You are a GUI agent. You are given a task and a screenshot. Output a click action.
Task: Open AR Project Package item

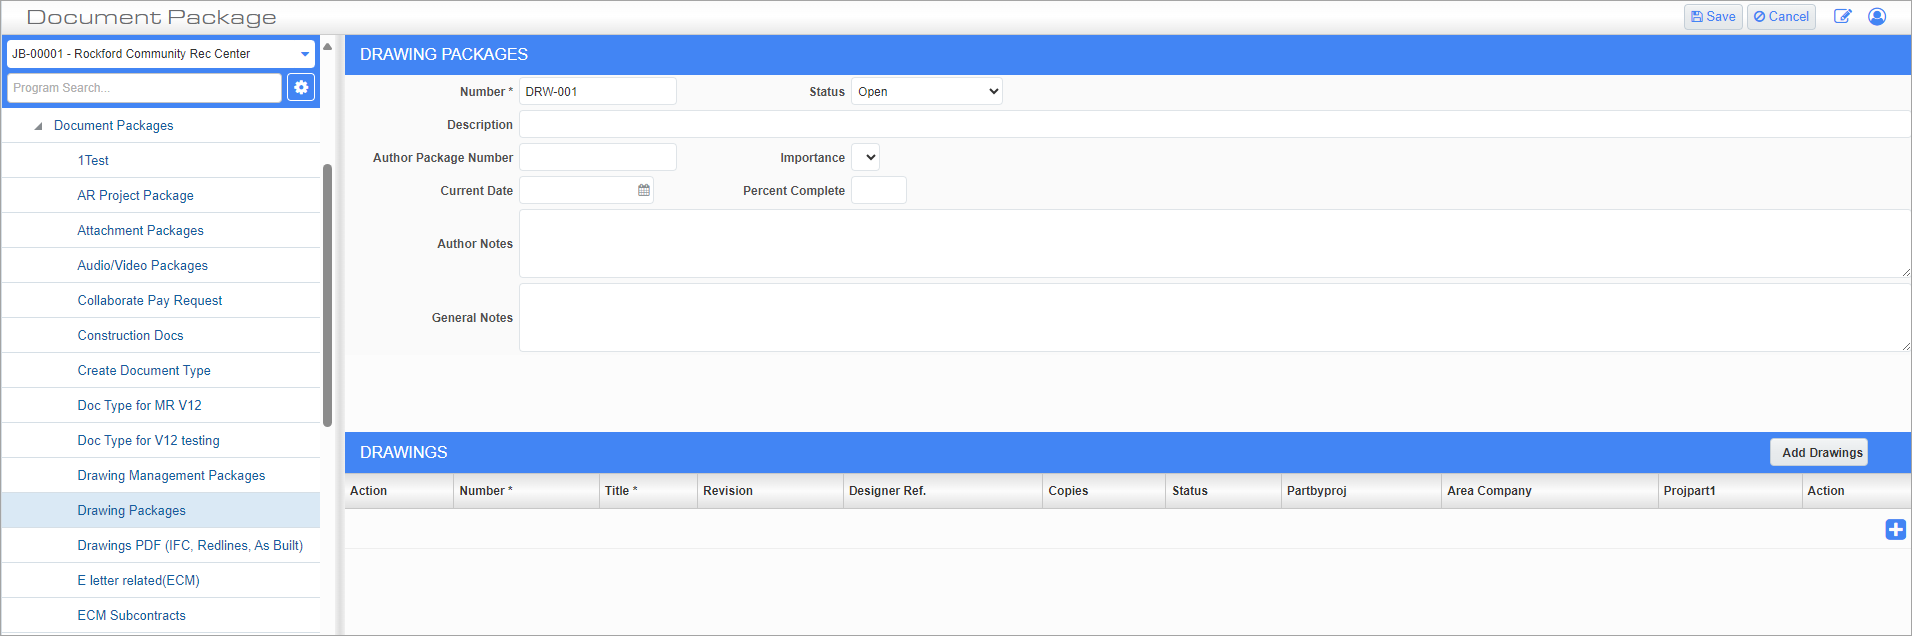click(x=135, y=196)
